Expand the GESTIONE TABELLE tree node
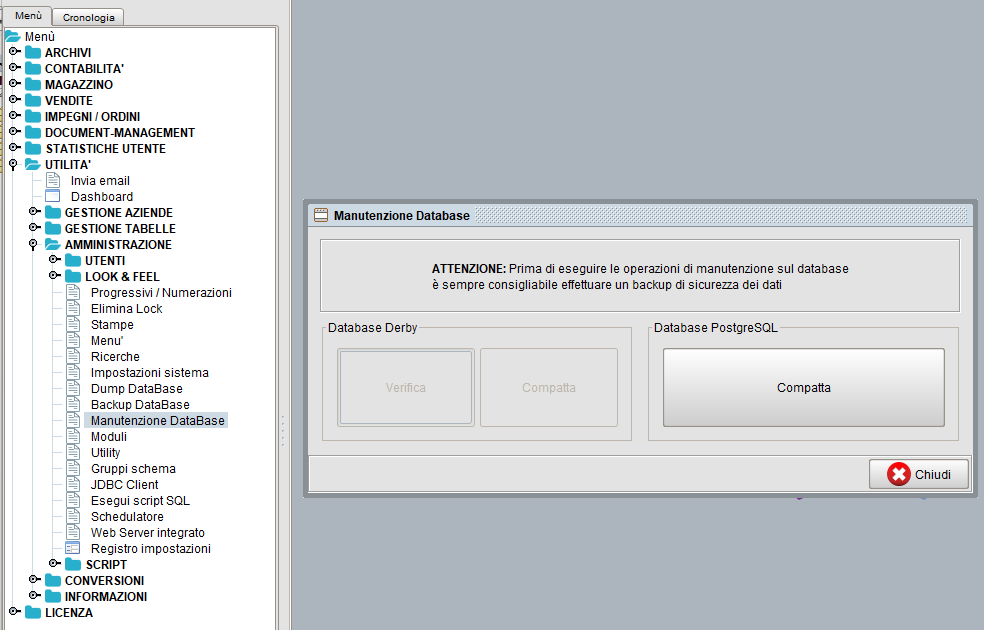This screenshot has height=630, width=984. [35, 227]
